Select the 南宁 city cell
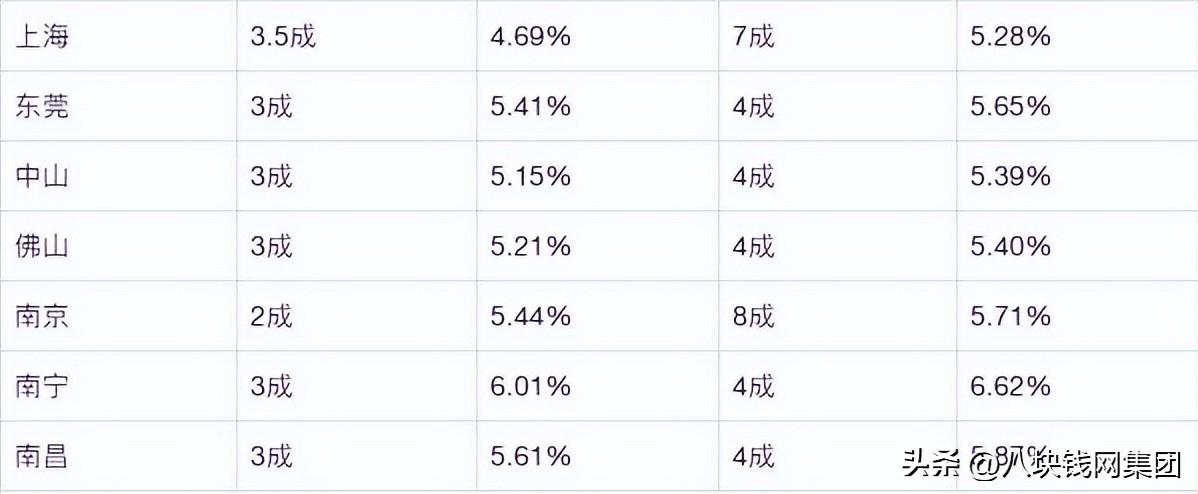 pyautogui.click(x=42, y=386)
